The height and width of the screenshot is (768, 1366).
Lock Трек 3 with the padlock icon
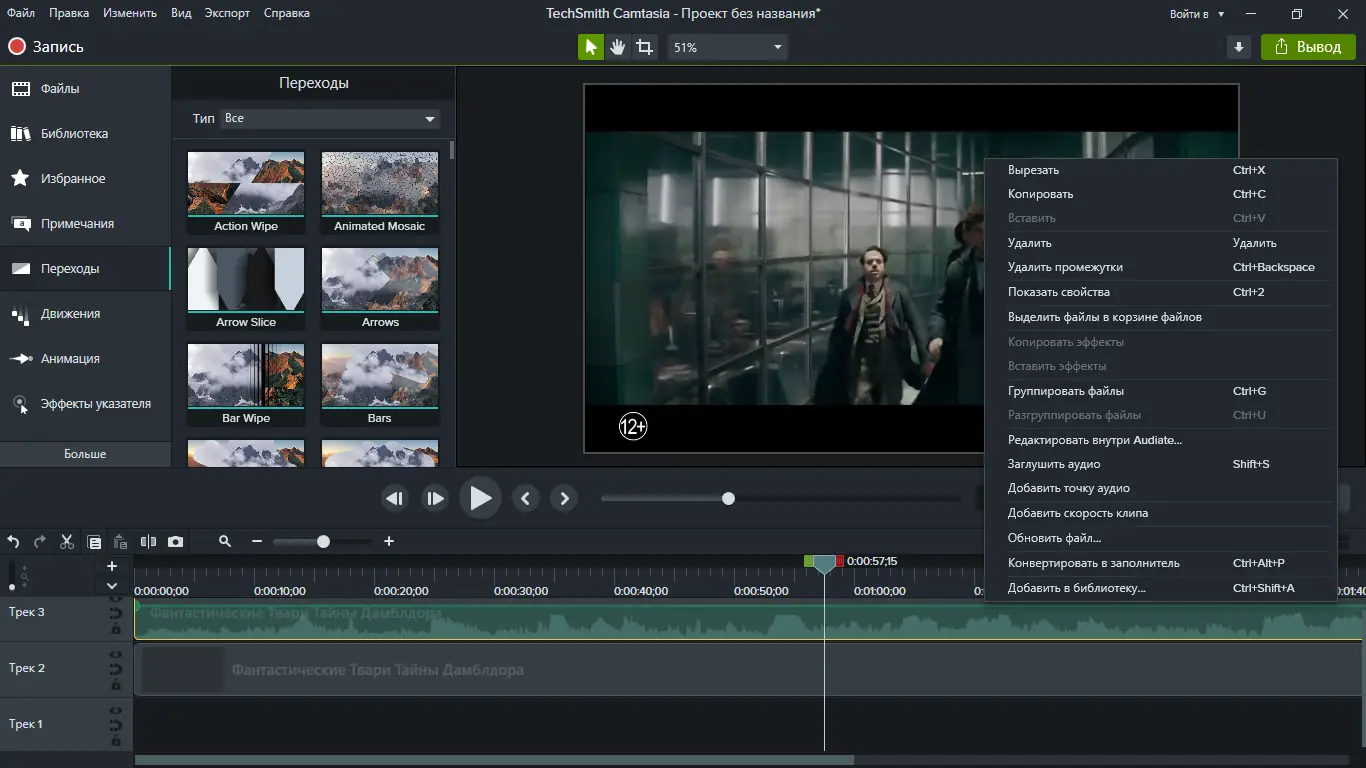(x=116, y=627)
